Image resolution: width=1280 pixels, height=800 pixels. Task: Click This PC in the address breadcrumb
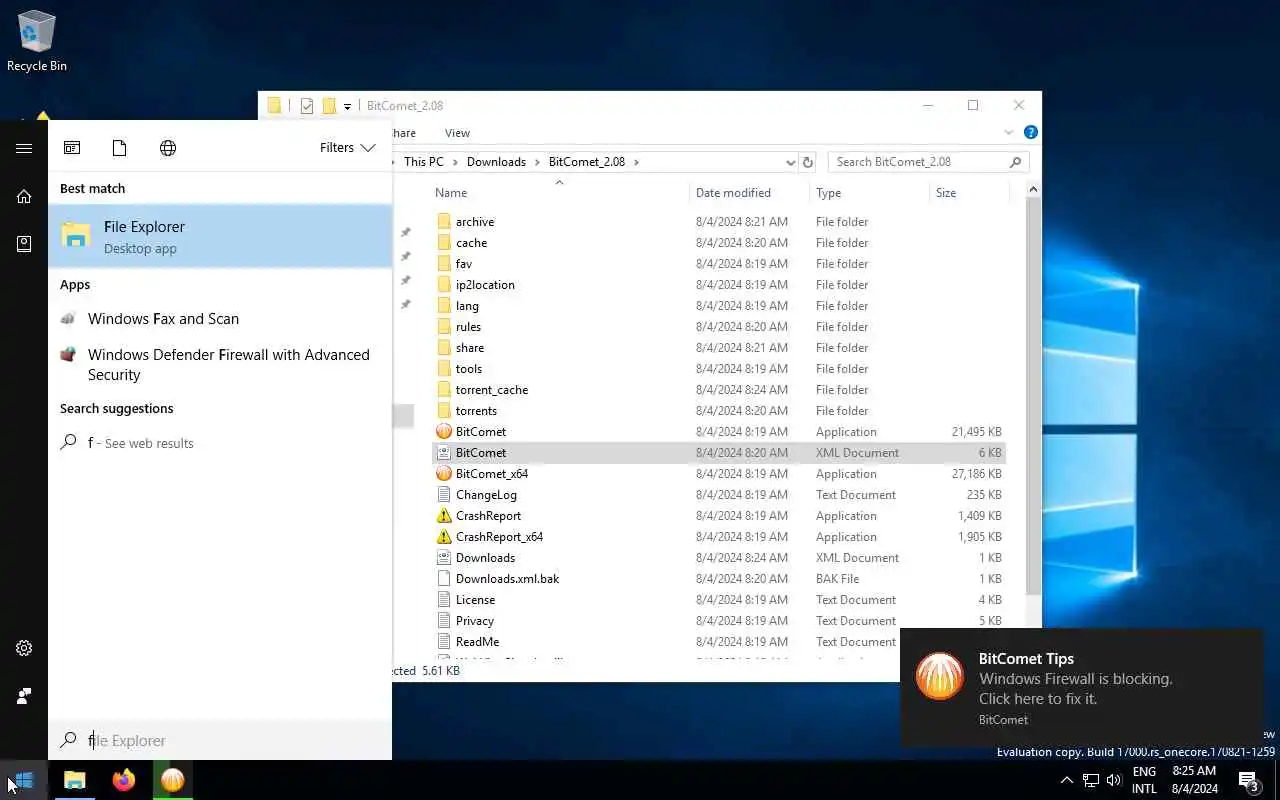[423, 162]
